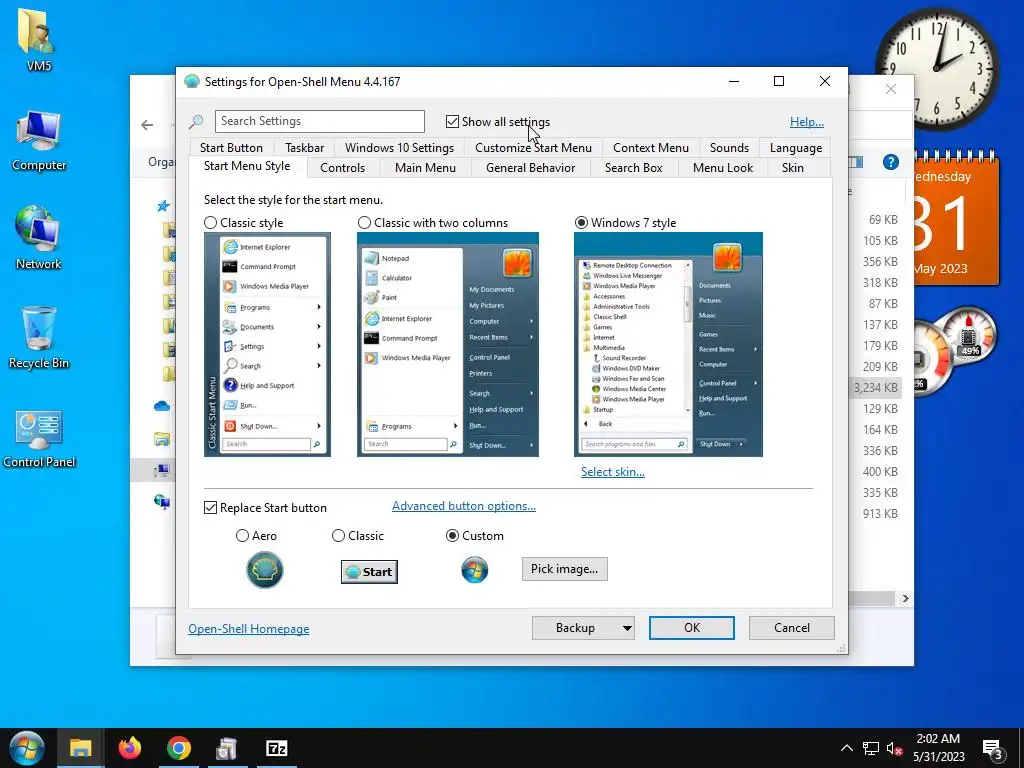Select the Windows 7 style radio button
The height and width of the screenshot is (768, 1024).
pos(581,223)
